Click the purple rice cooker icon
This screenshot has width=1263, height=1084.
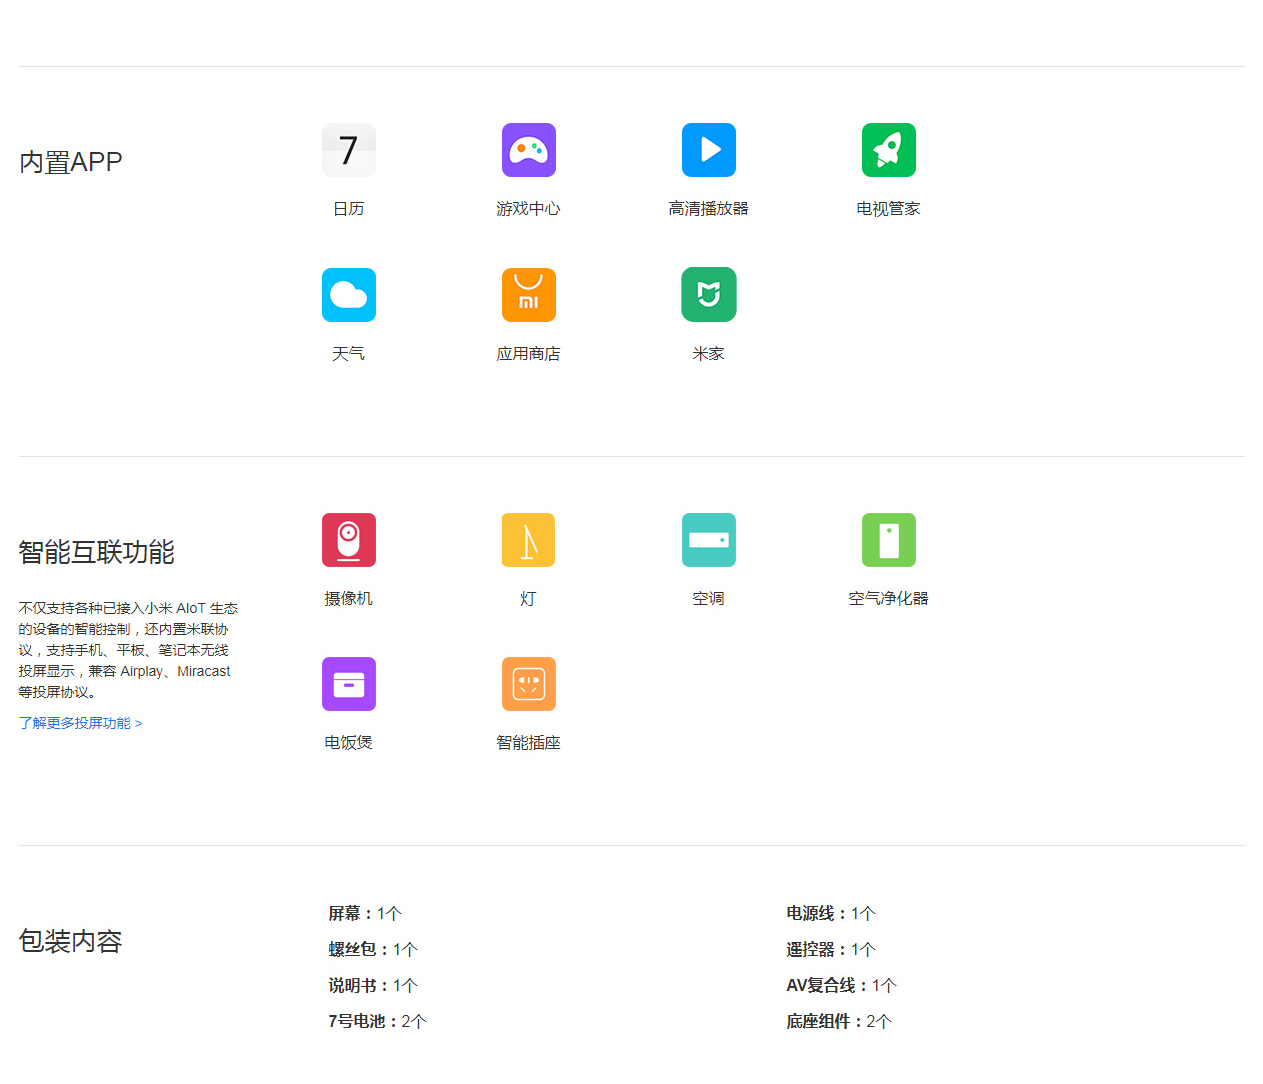click(x=348, y=684)
